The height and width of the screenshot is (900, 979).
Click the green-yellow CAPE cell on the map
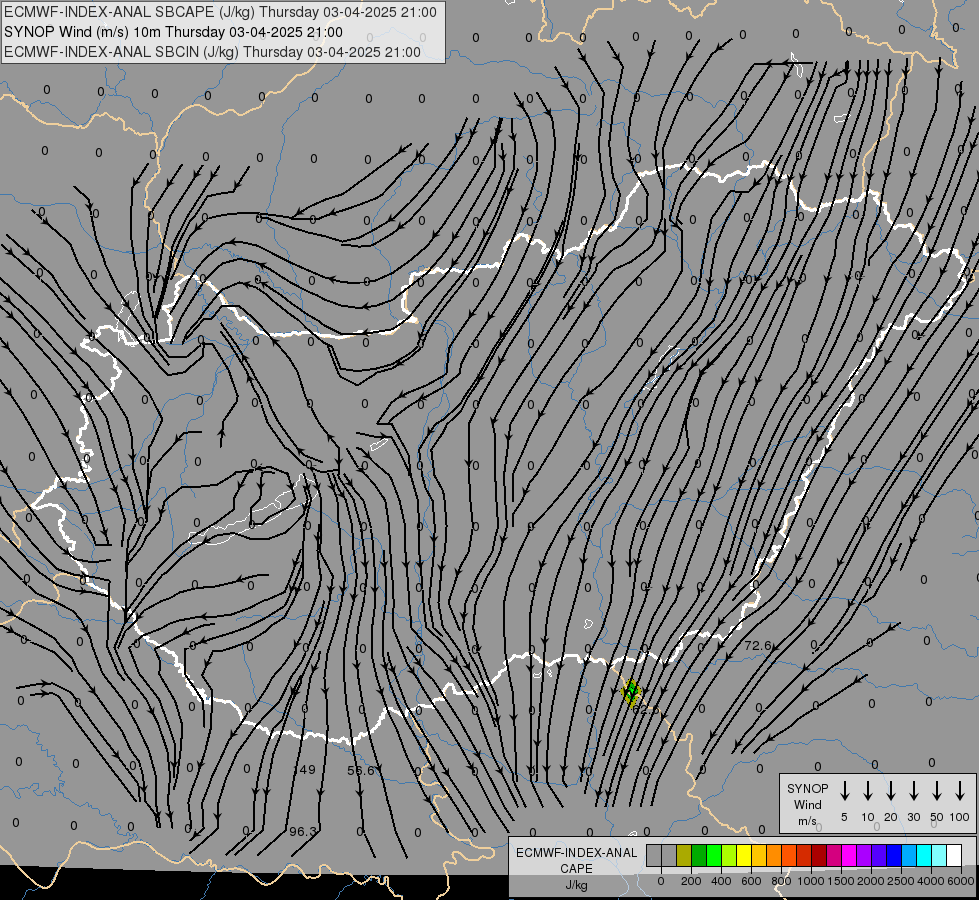coord(631,692)
